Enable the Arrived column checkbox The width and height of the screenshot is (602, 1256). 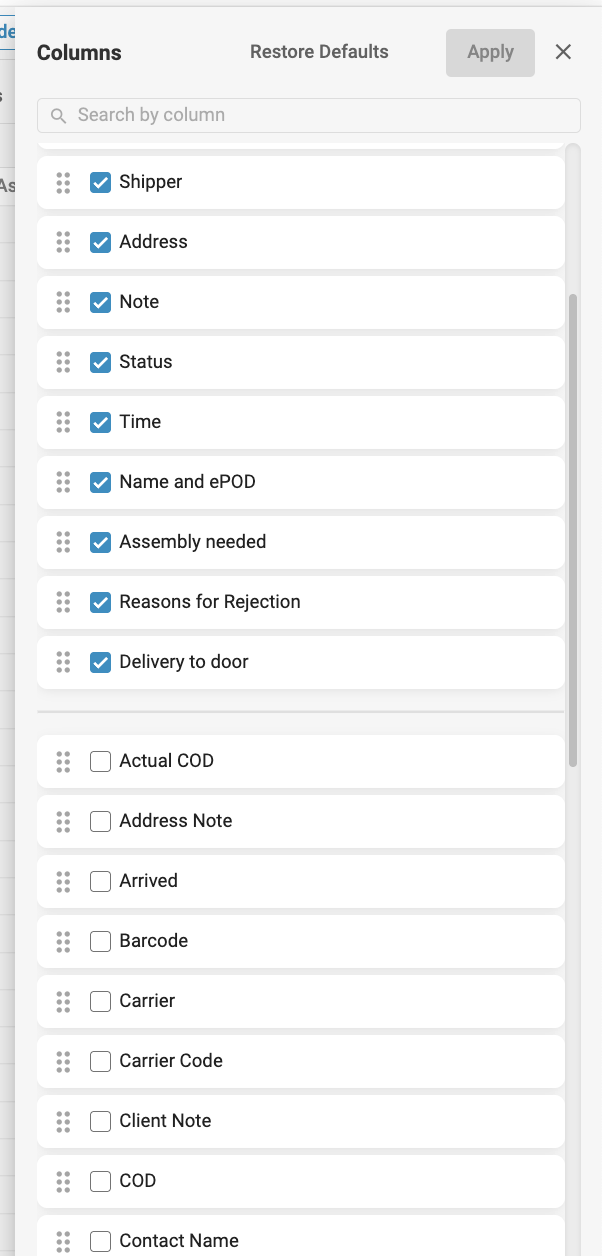click(x=100, y=881)
